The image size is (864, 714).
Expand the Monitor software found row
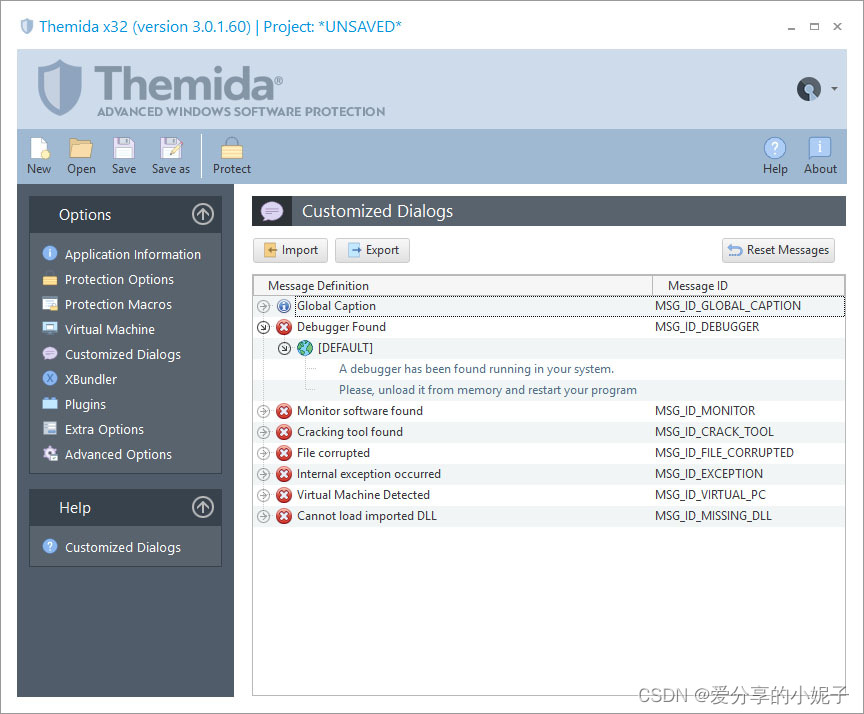pyautogui.click(x=263, y=411)
